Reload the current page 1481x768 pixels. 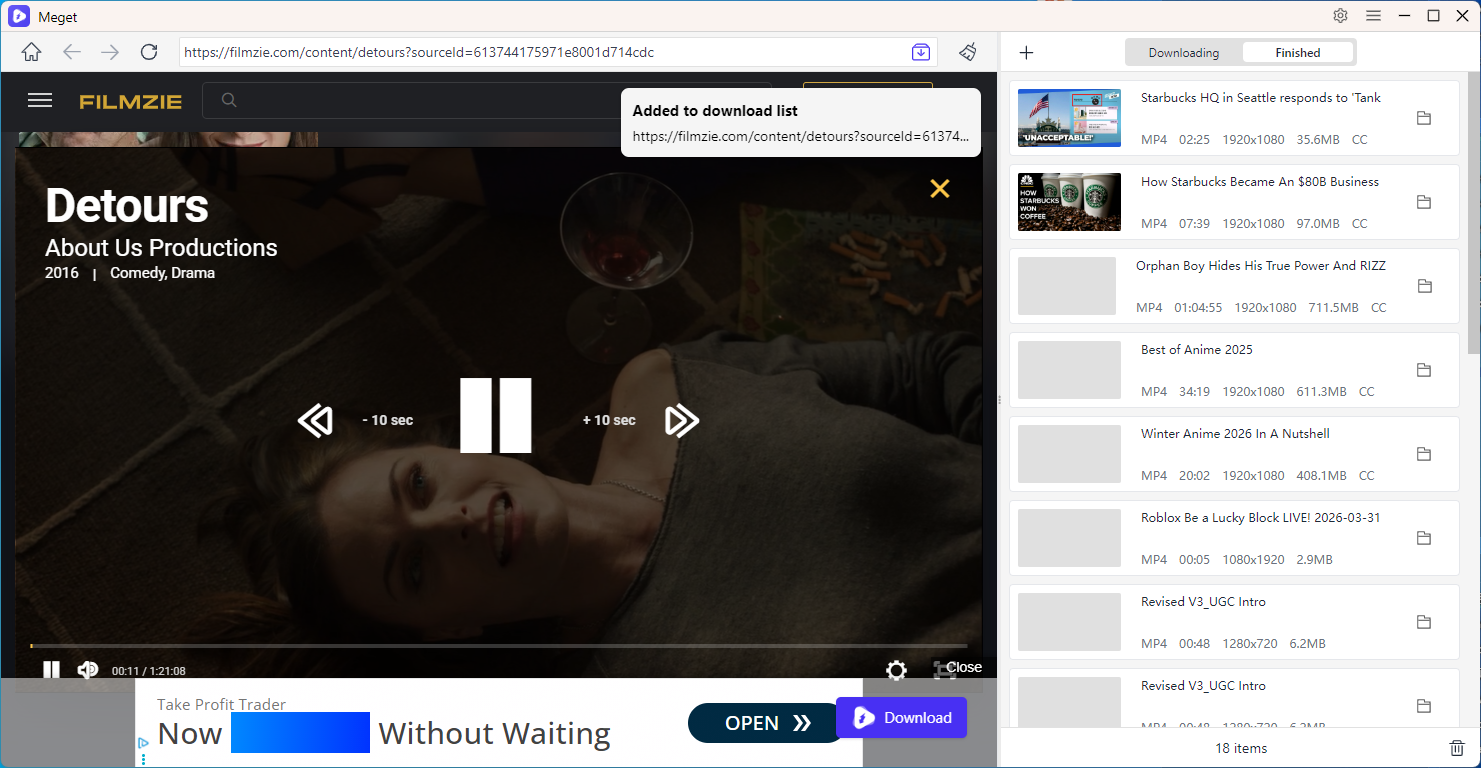click(x=149, y=52)
